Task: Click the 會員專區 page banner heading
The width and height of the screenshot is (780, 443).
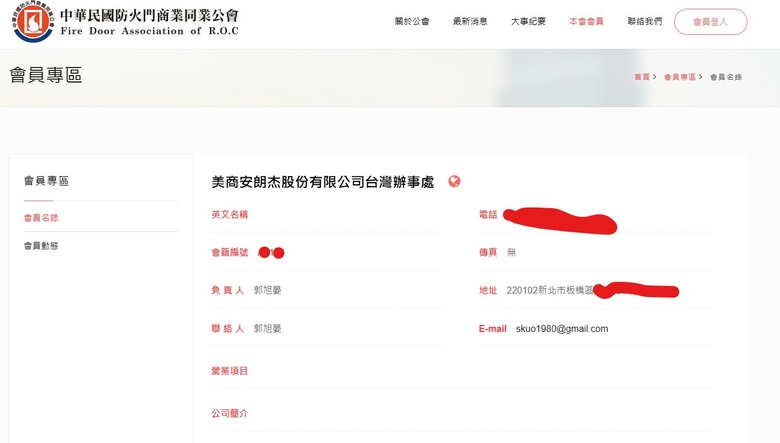Action: [46, 76]
